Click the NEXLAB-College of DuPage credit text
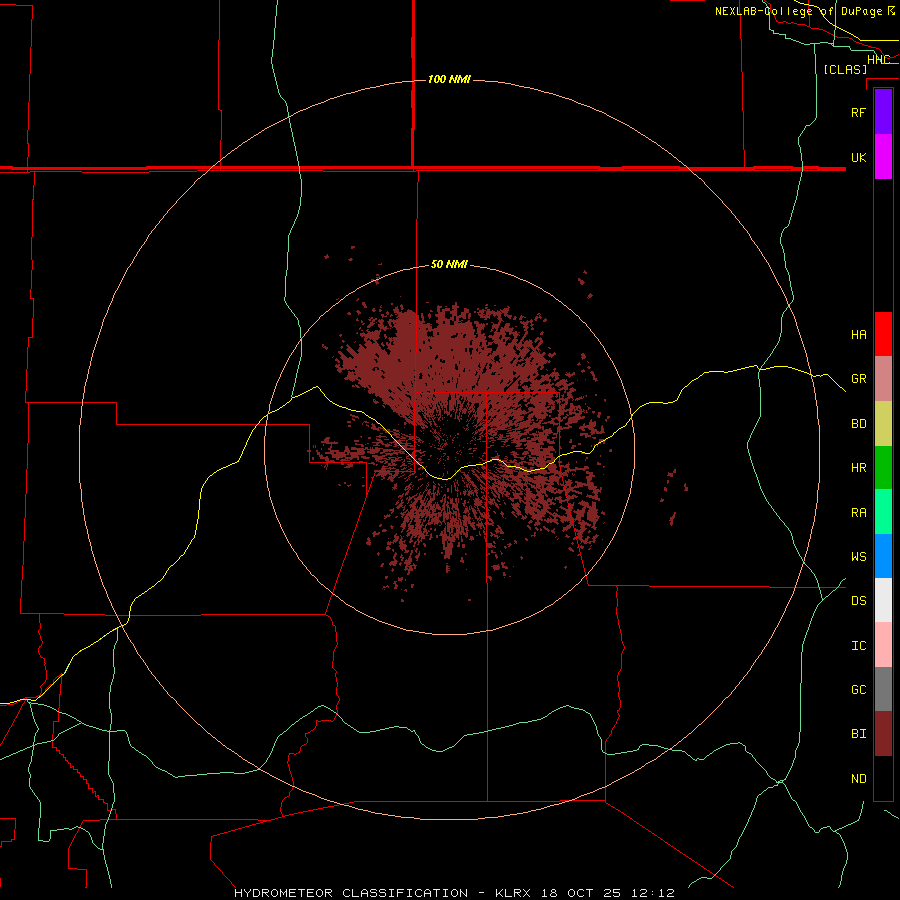900x900 pixels. (x=798, y=11)
